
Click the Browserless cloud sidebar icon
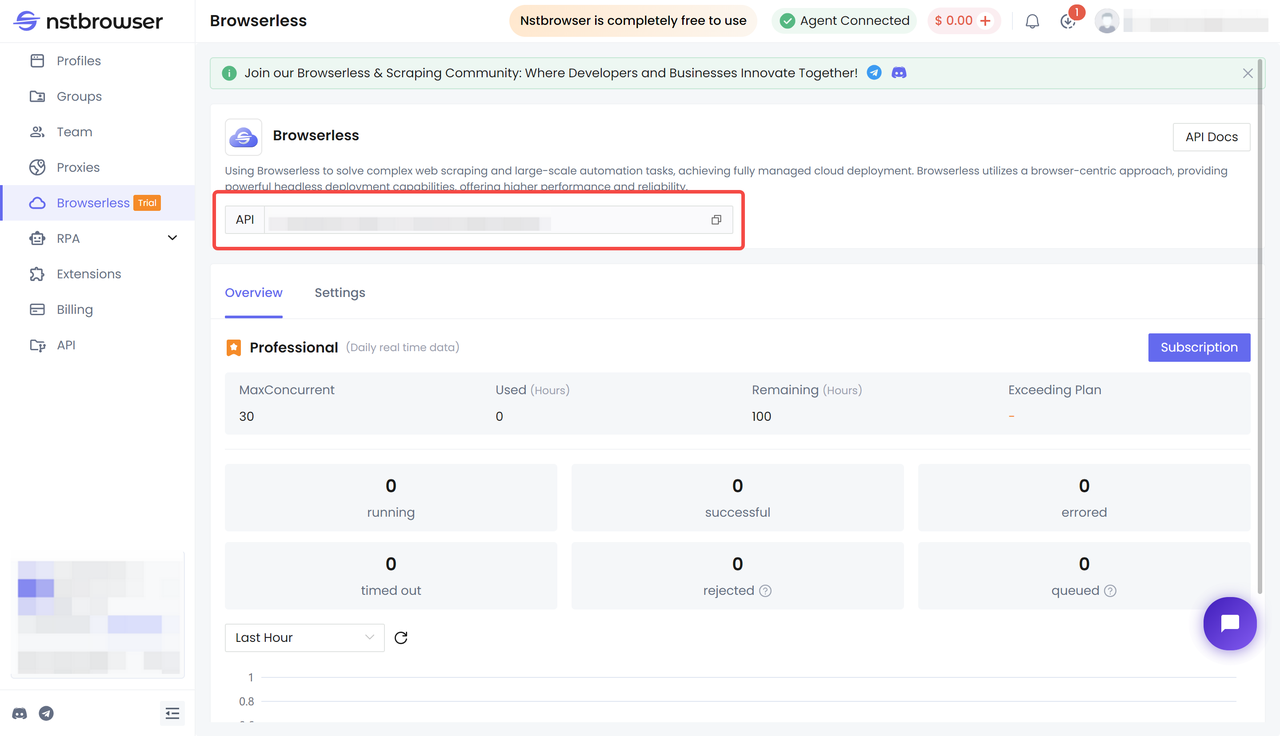(x=37, y=203)
